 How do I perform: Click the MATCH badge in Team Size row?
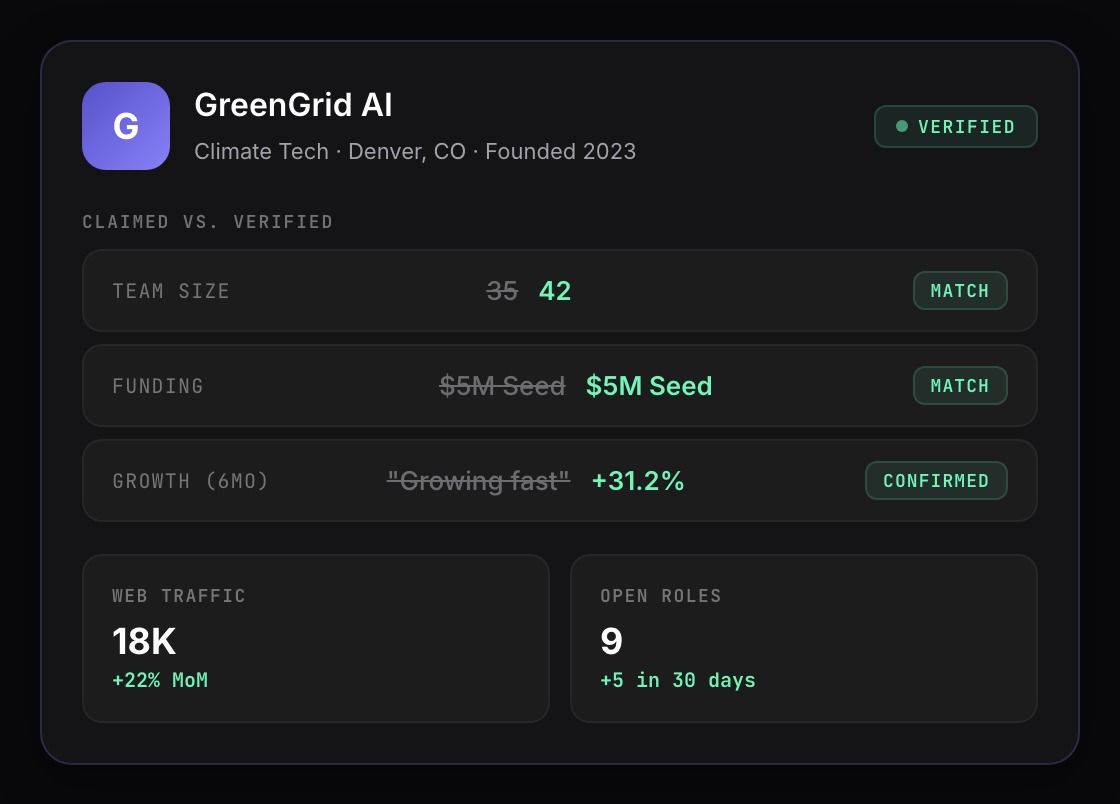click(960, 291)
